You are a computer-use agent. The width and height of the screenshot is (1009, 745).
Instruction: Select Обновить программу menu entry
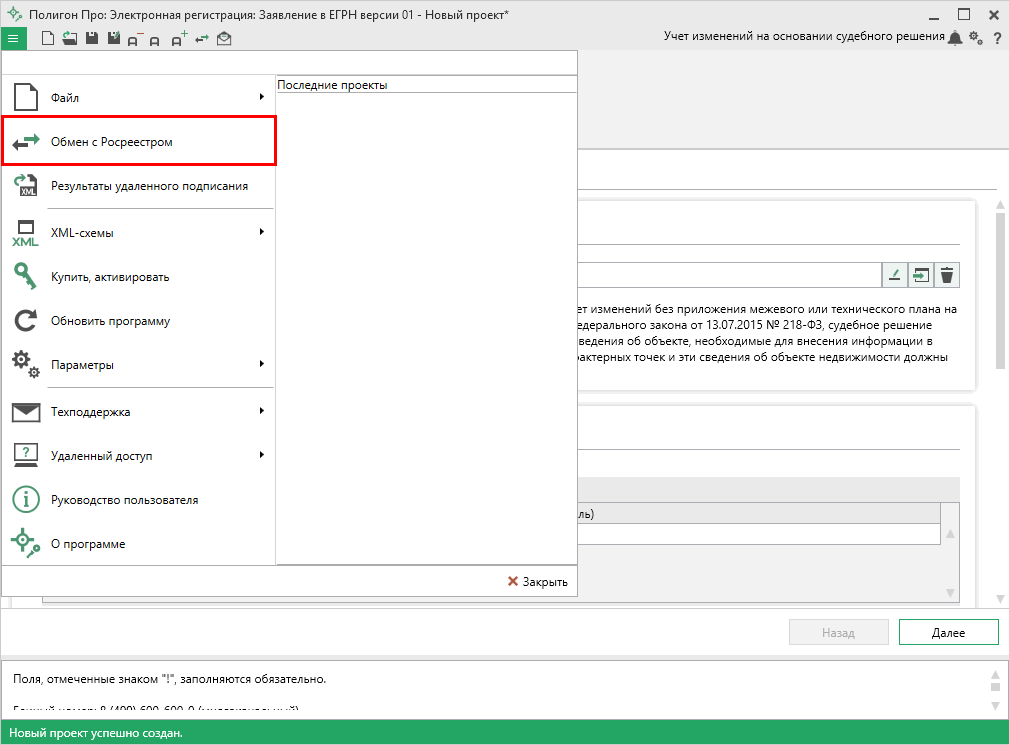139,321
